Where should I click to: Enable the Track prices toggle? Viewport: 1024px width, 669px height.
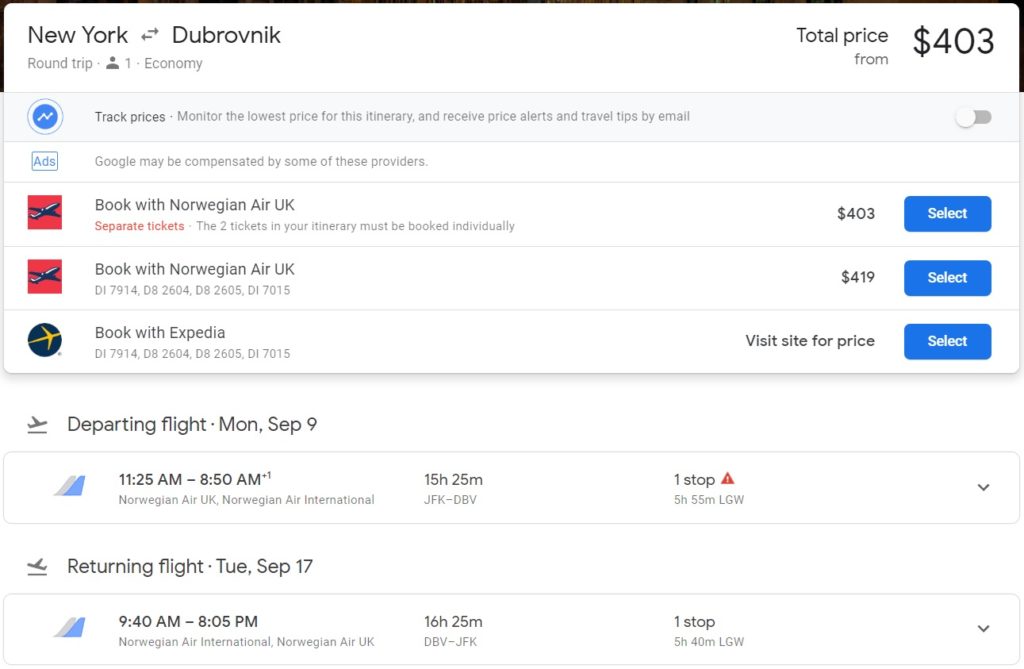[x=973, y=117]
